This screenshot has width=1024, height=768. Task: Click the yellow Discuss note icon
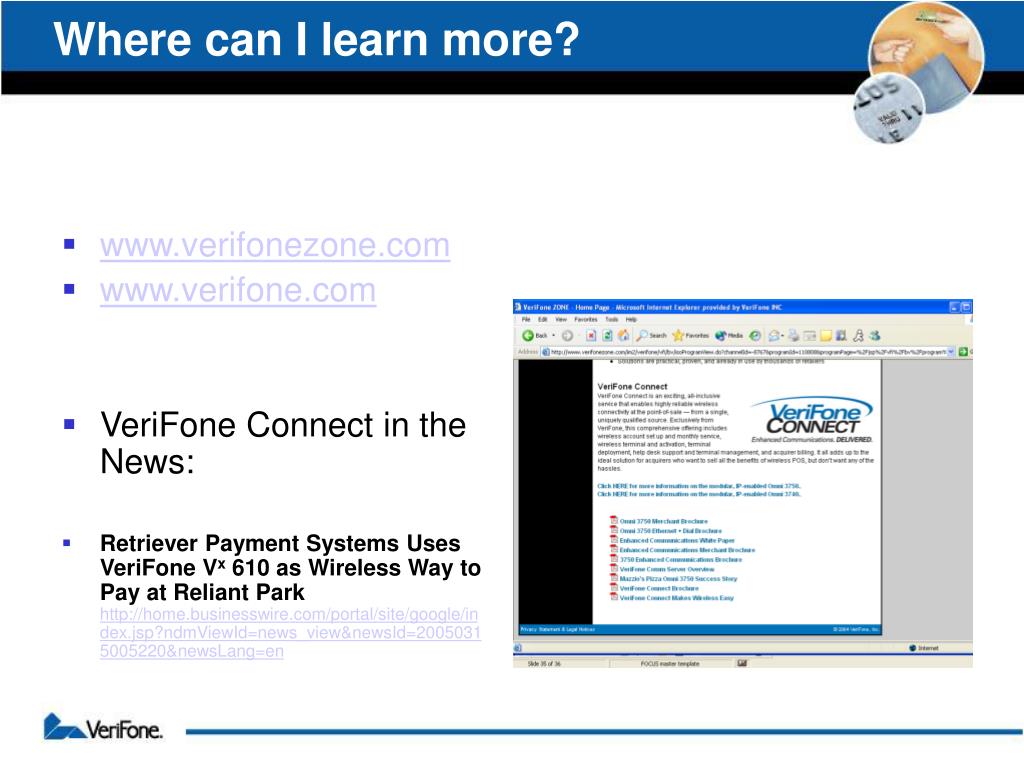pyautogui.click(x=826, y=336)
